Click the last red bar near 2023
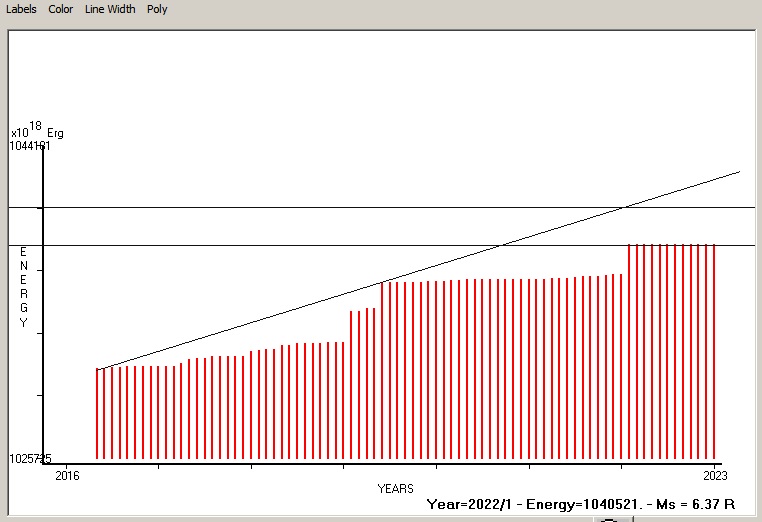The width and height of the screenshot is (762, 522). pyautogui.click(x=715, y=350)
